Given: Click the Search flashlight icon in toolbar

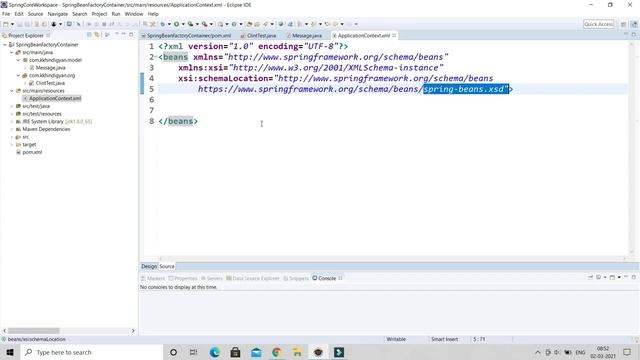Looking at the screenshot, I should click(265, 24).
